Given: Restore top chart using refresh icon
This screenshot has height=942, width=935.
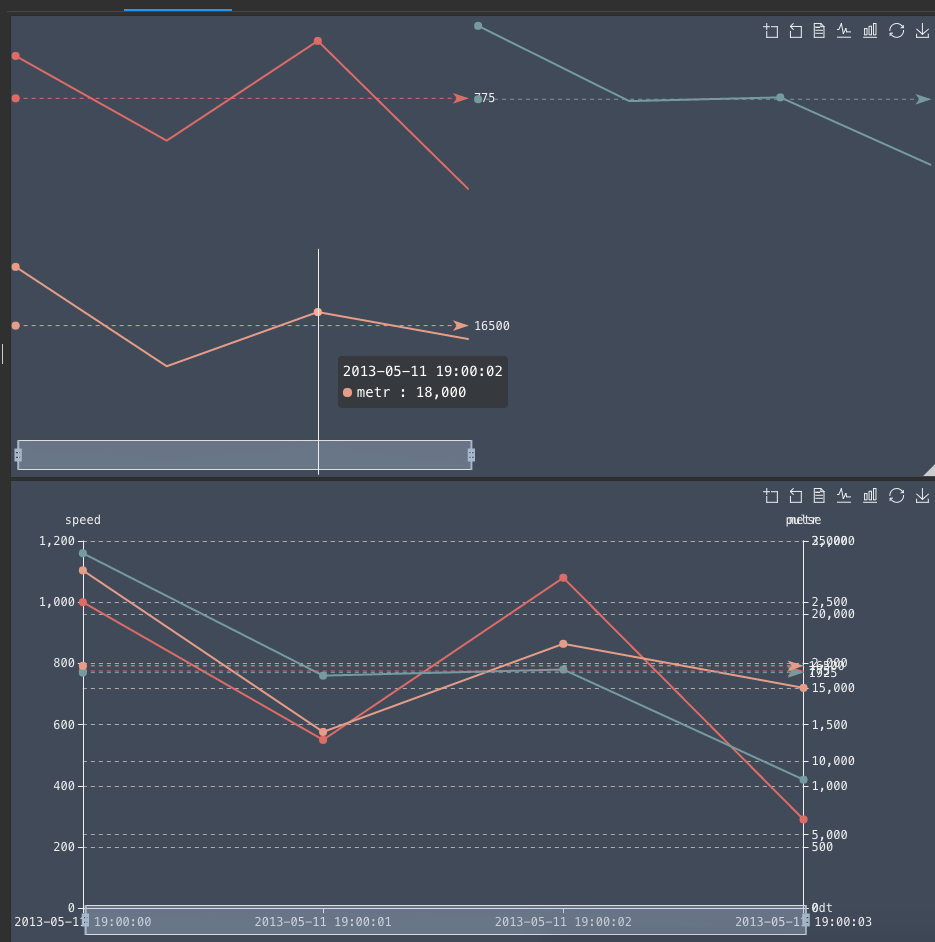Looking at the screenshot, I should click(x=896, y=31).
